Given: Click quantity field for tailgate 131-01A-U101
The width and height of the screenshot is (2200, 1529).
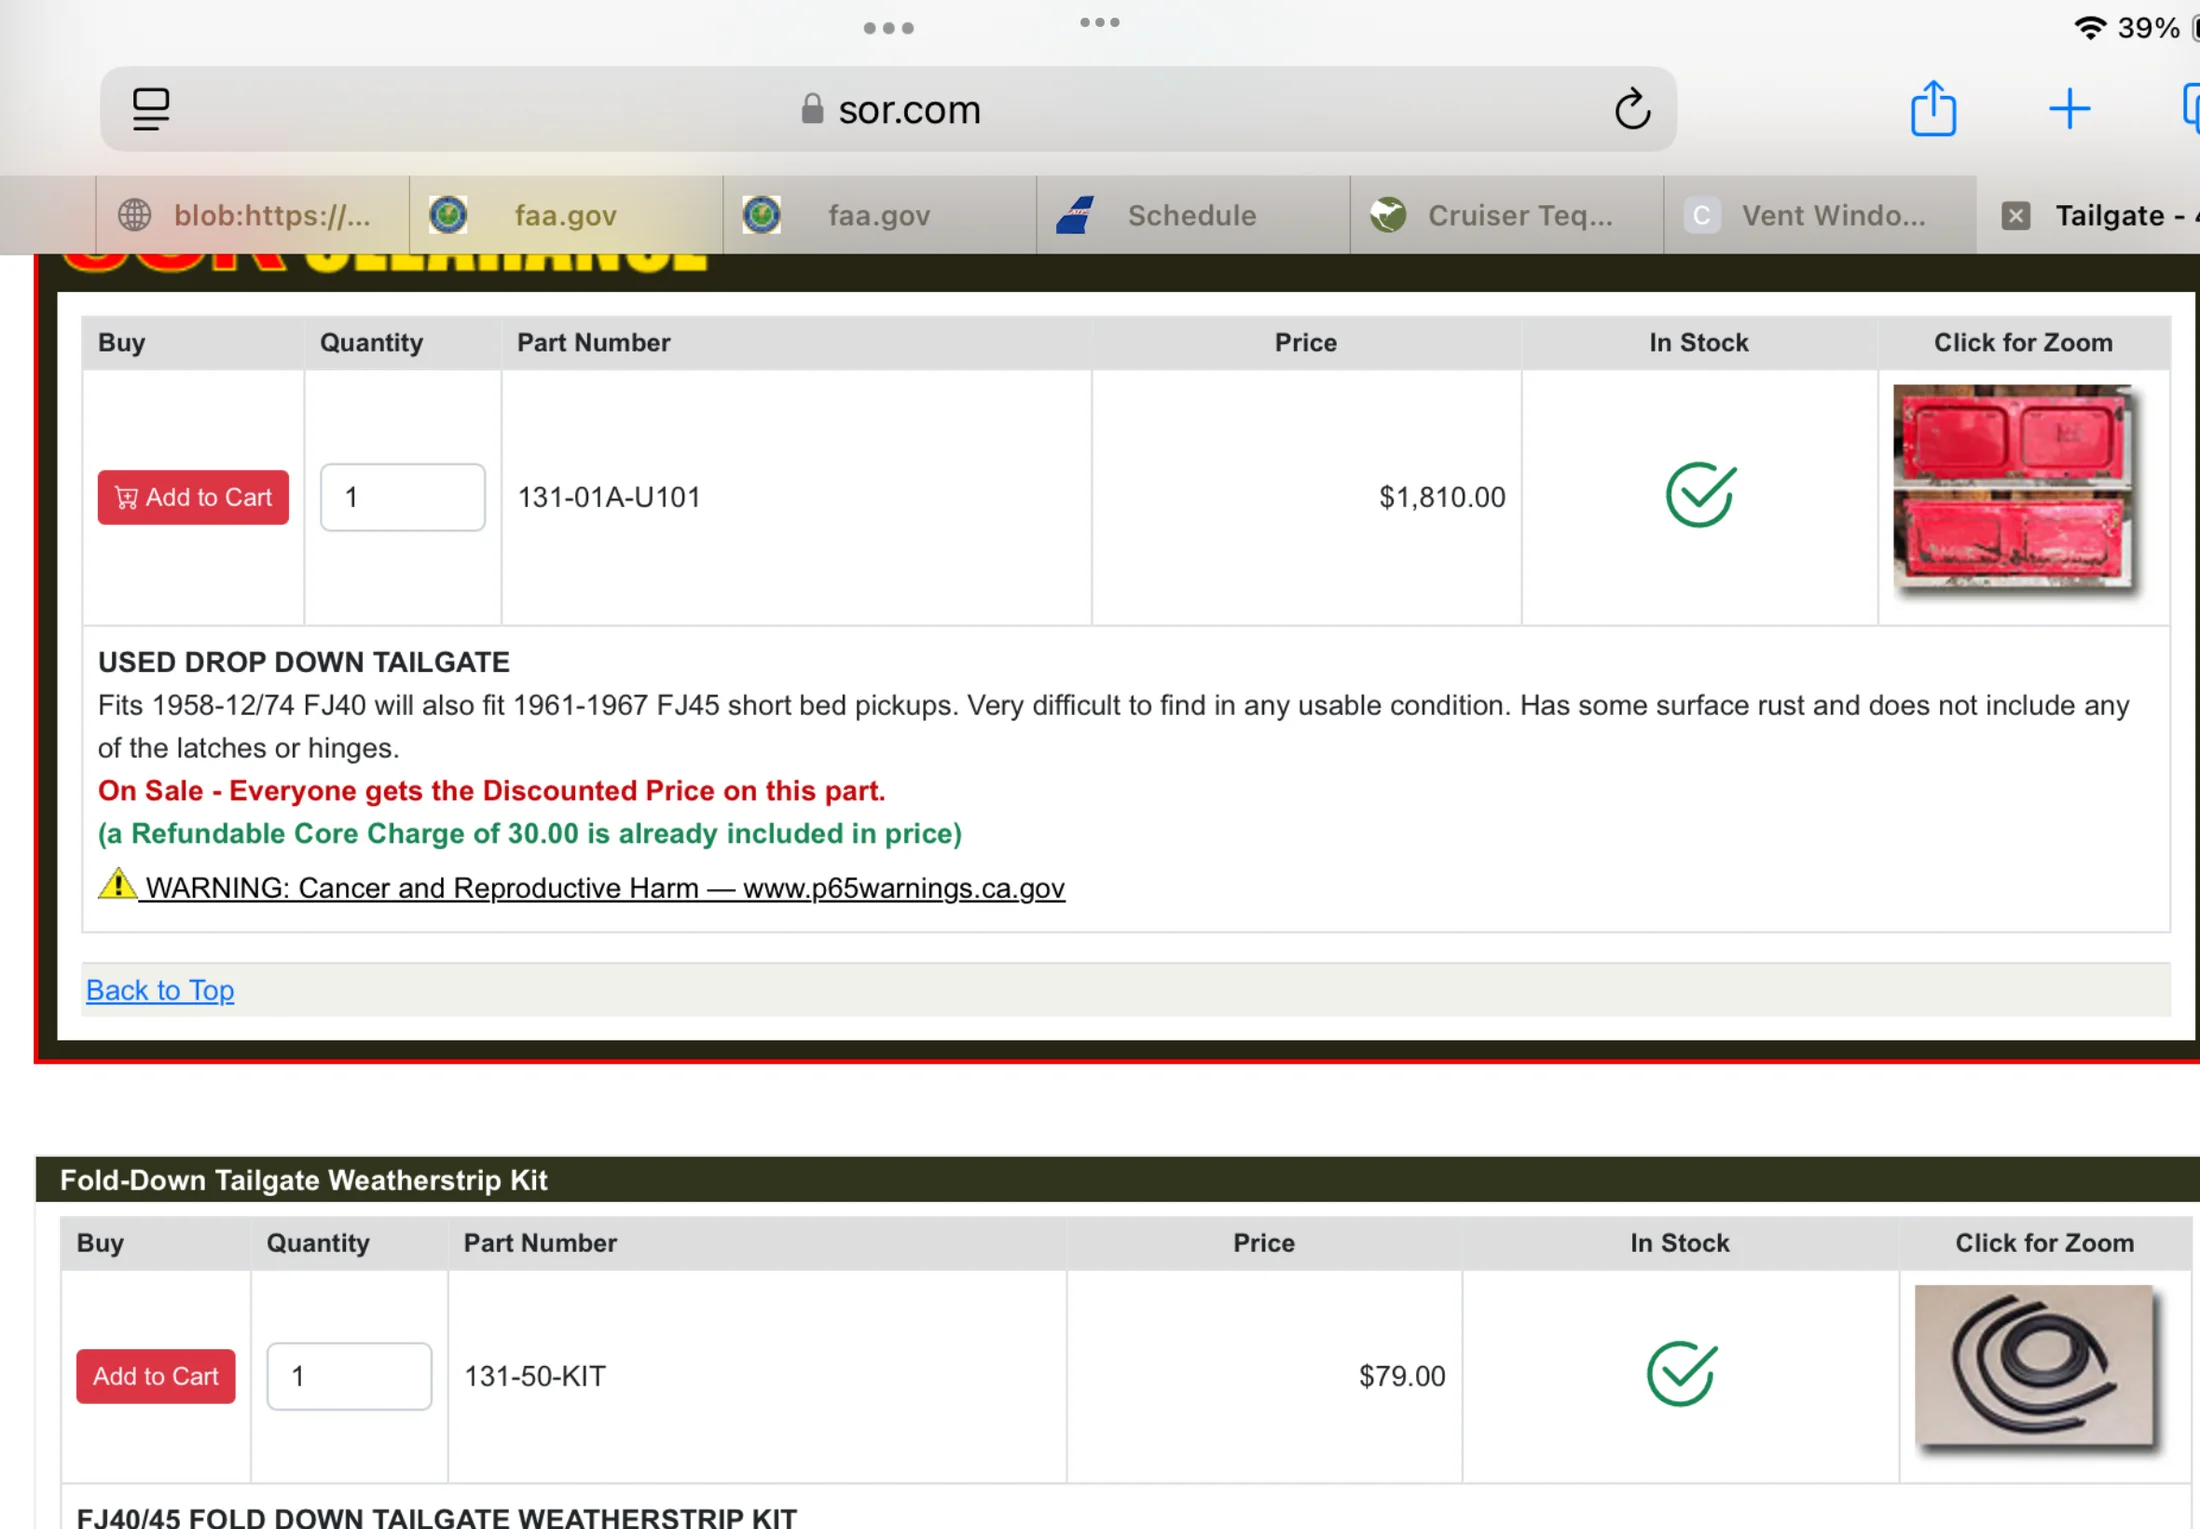Looking at the screenshot, I should point(402,497).
